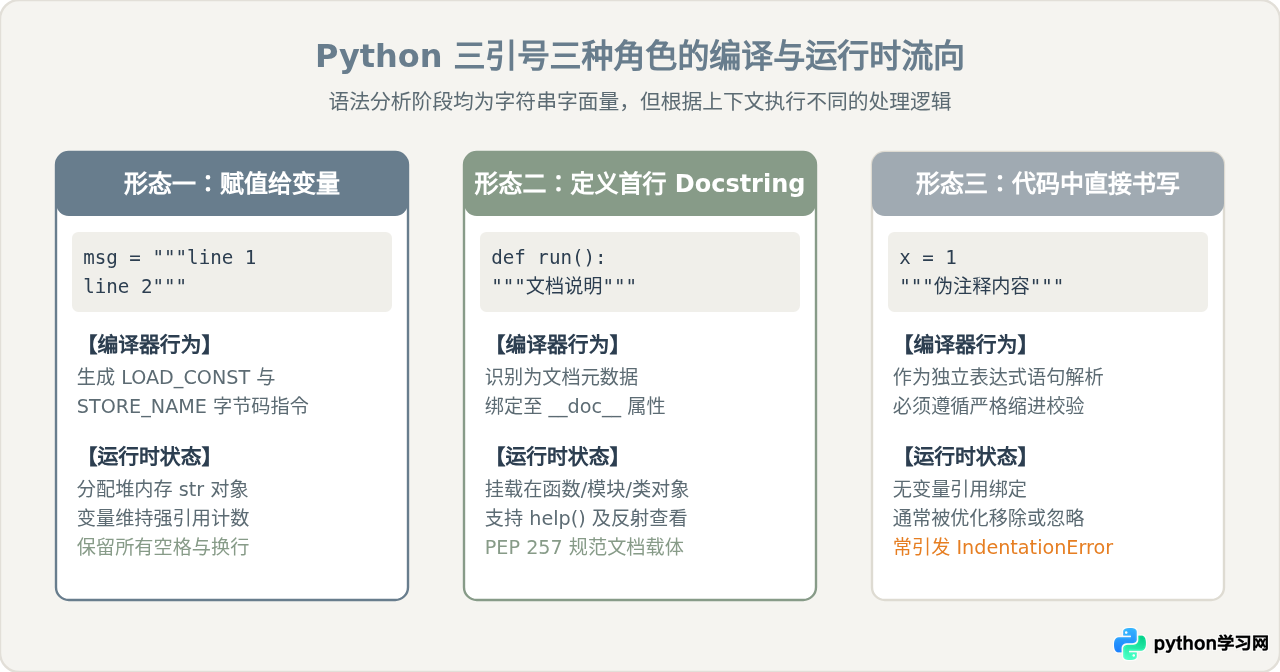Click header '形态二：定义首行 Docstring'
This screenshot has height=672, width=1280.
point(640,184)
